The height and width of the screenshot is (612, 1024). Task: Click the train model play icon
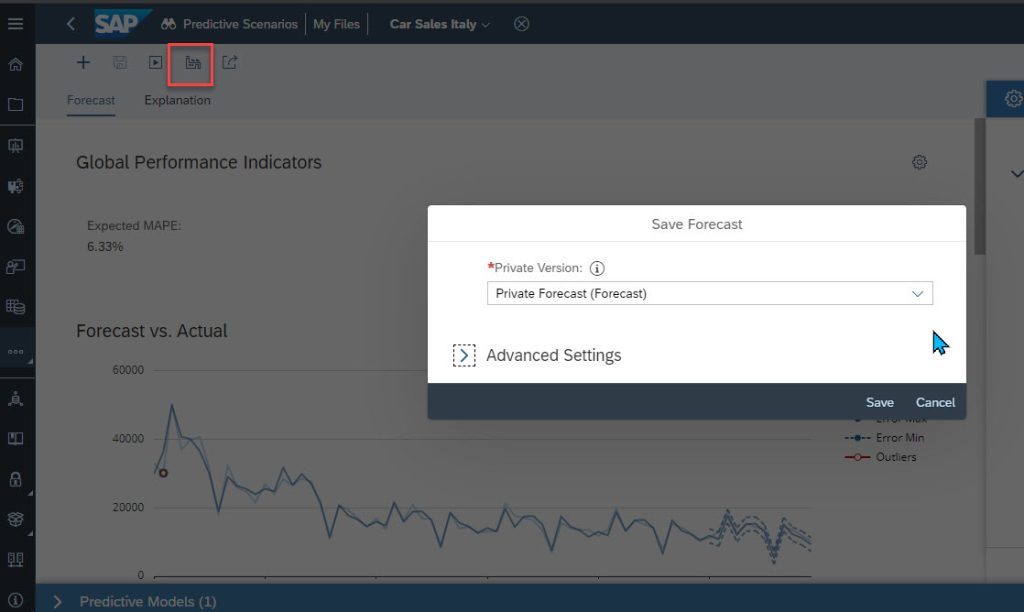tap(155, 63)
